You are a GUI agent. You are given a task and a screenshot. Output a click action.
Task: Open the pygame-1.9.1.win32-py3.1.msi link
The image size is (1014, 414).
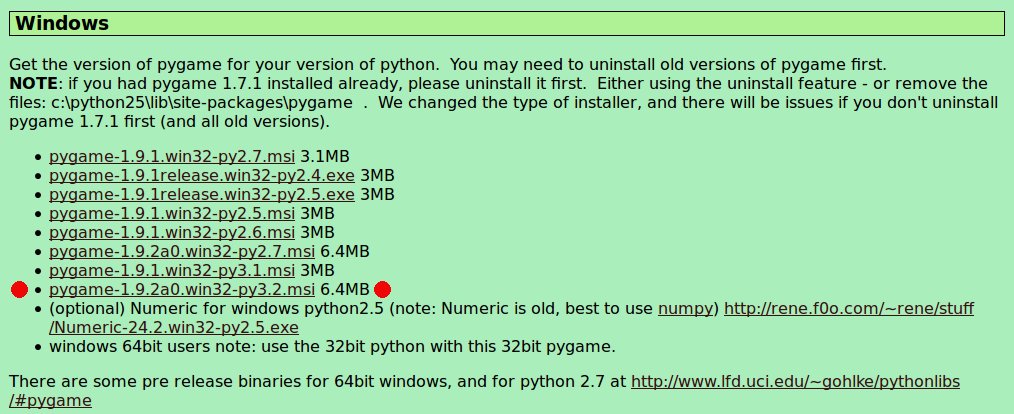172,270
